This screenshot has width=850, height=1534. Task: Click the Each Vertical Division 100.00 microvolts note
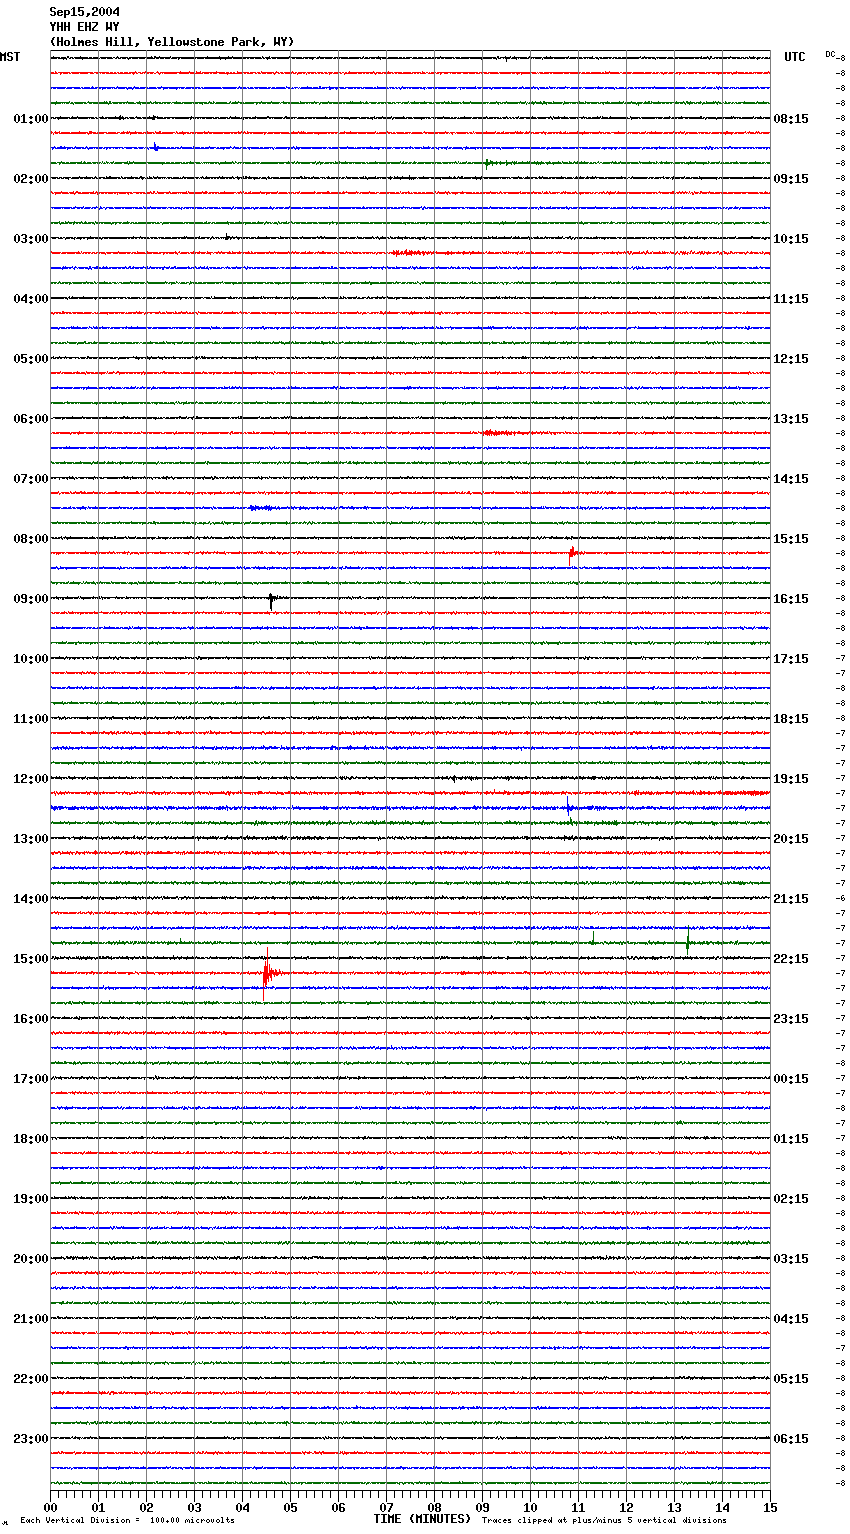pos(127,1521)
